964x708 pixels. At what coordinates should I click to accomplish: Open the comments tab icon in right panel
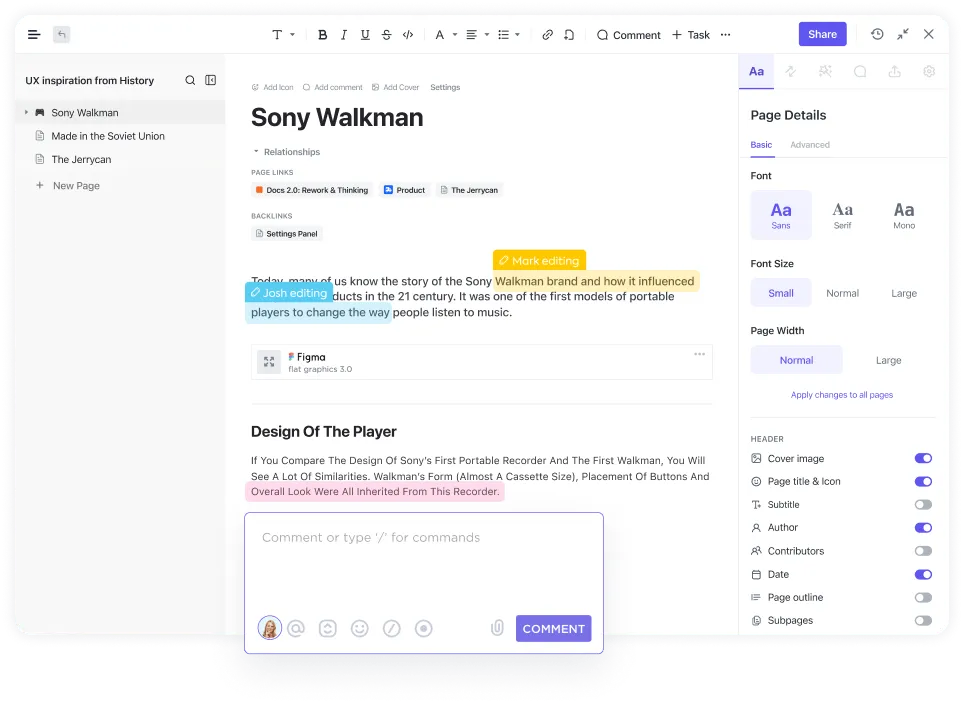(860, 71)
